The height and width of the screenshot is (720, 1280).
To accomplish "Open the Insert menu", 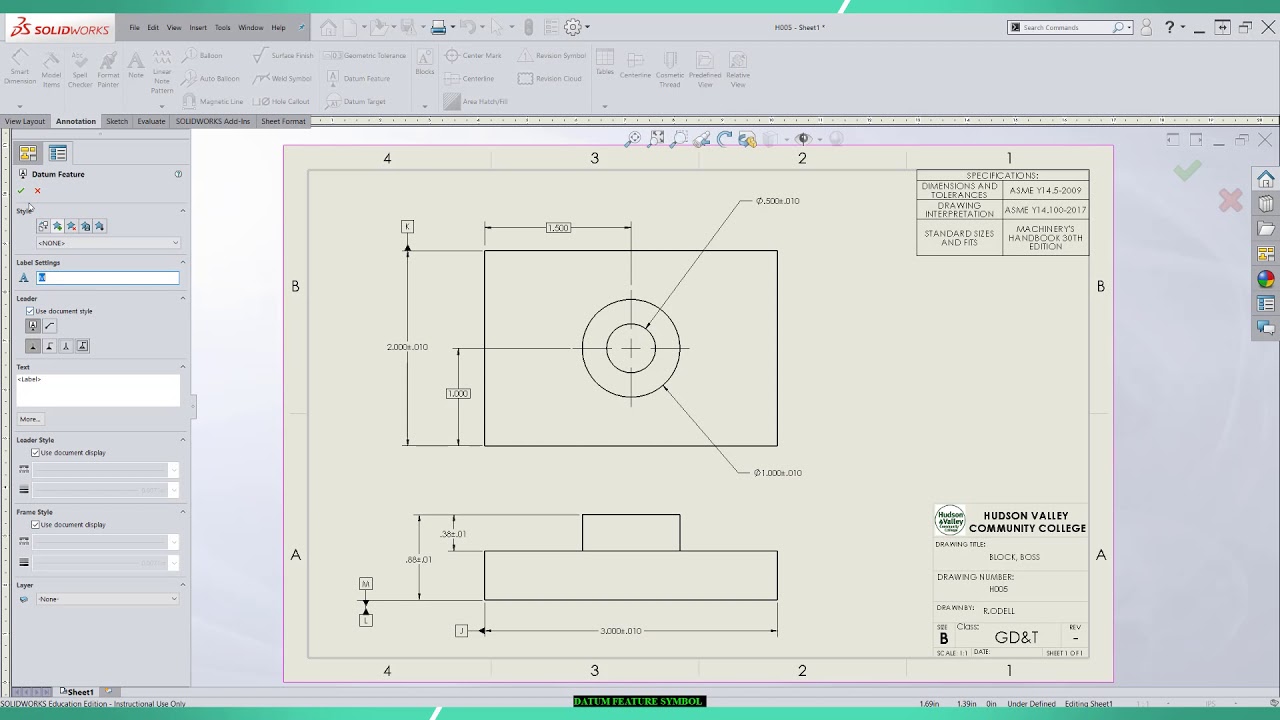I will click(x=198, y=28).
